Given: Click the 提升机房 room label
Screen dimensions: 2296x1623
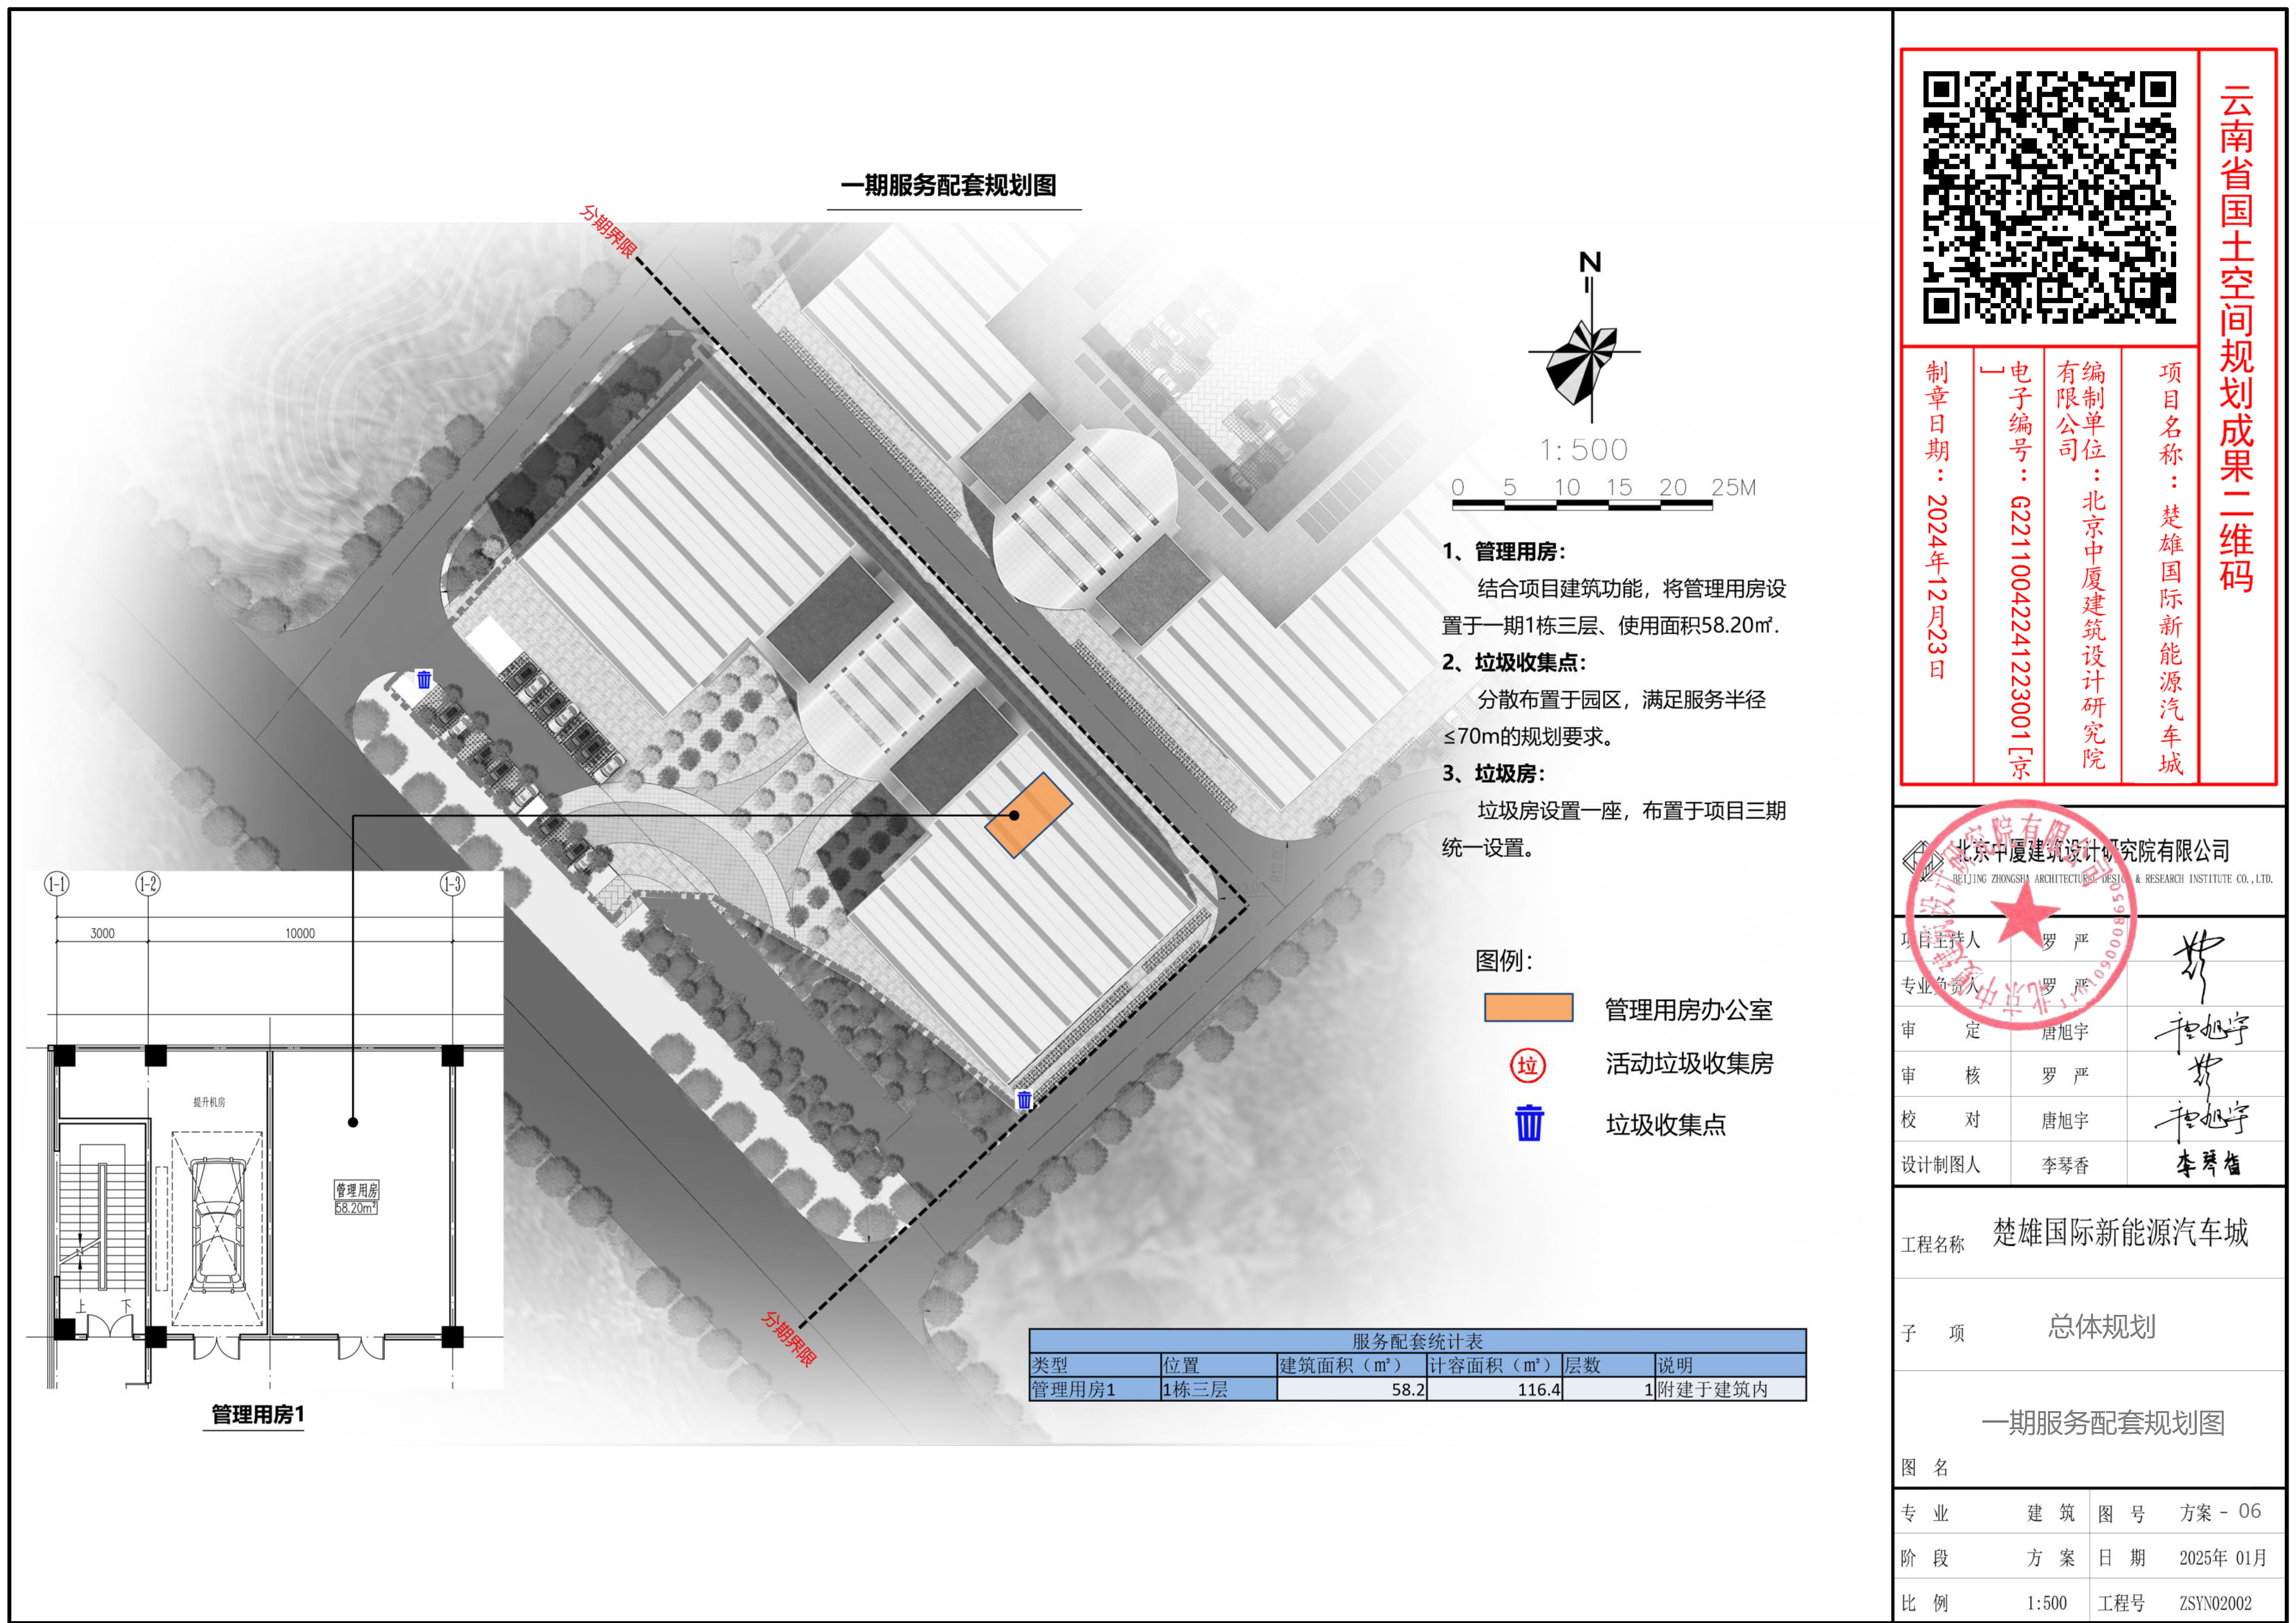Looking at the screenshot, I should [209, 1102].
